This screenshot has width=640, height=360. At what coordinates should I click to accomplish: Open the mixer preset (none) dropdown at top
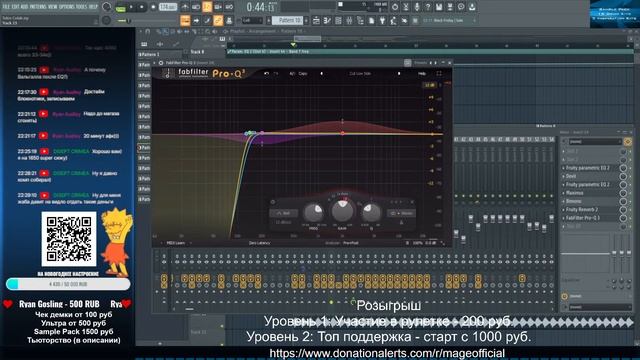coord(595,142)
